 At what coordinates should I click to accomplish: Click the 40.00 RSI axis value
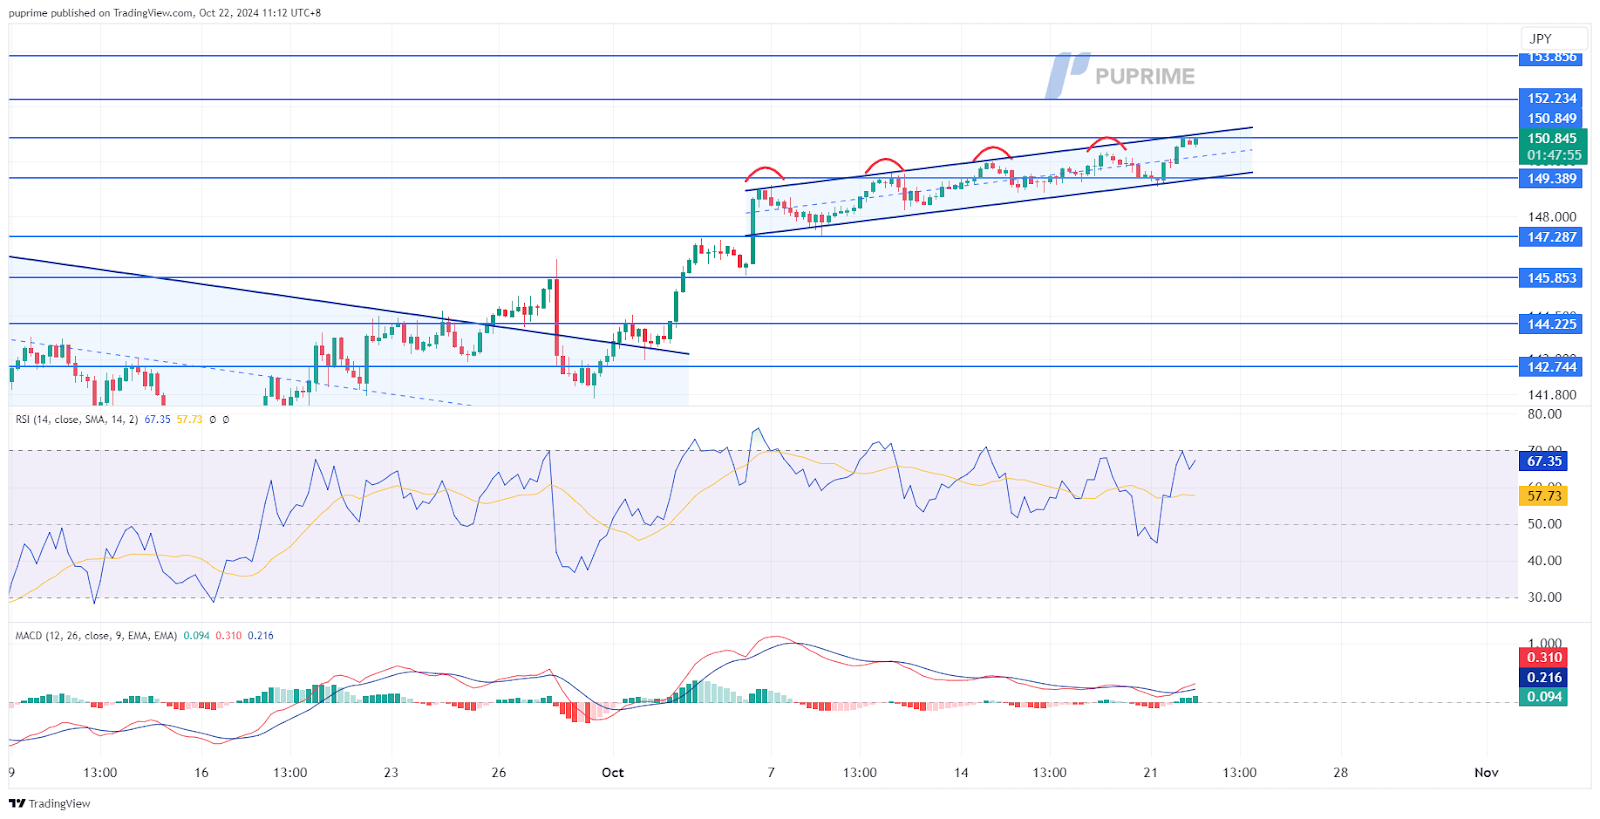coord(1545,561)
